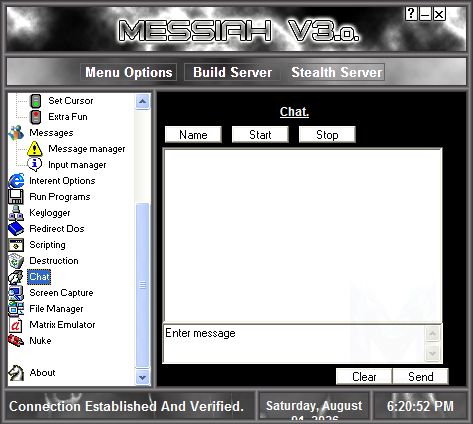This screenshot has height=424, width=473.
Task: Open File Manager
Action: point(56,309)
